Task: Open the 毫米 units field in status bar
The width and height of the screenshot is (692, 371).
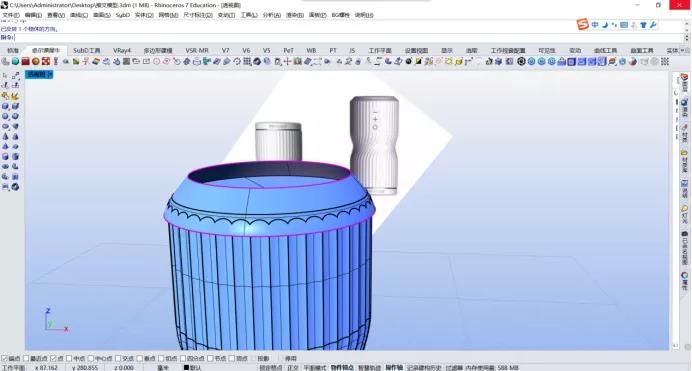Action: 163,367
